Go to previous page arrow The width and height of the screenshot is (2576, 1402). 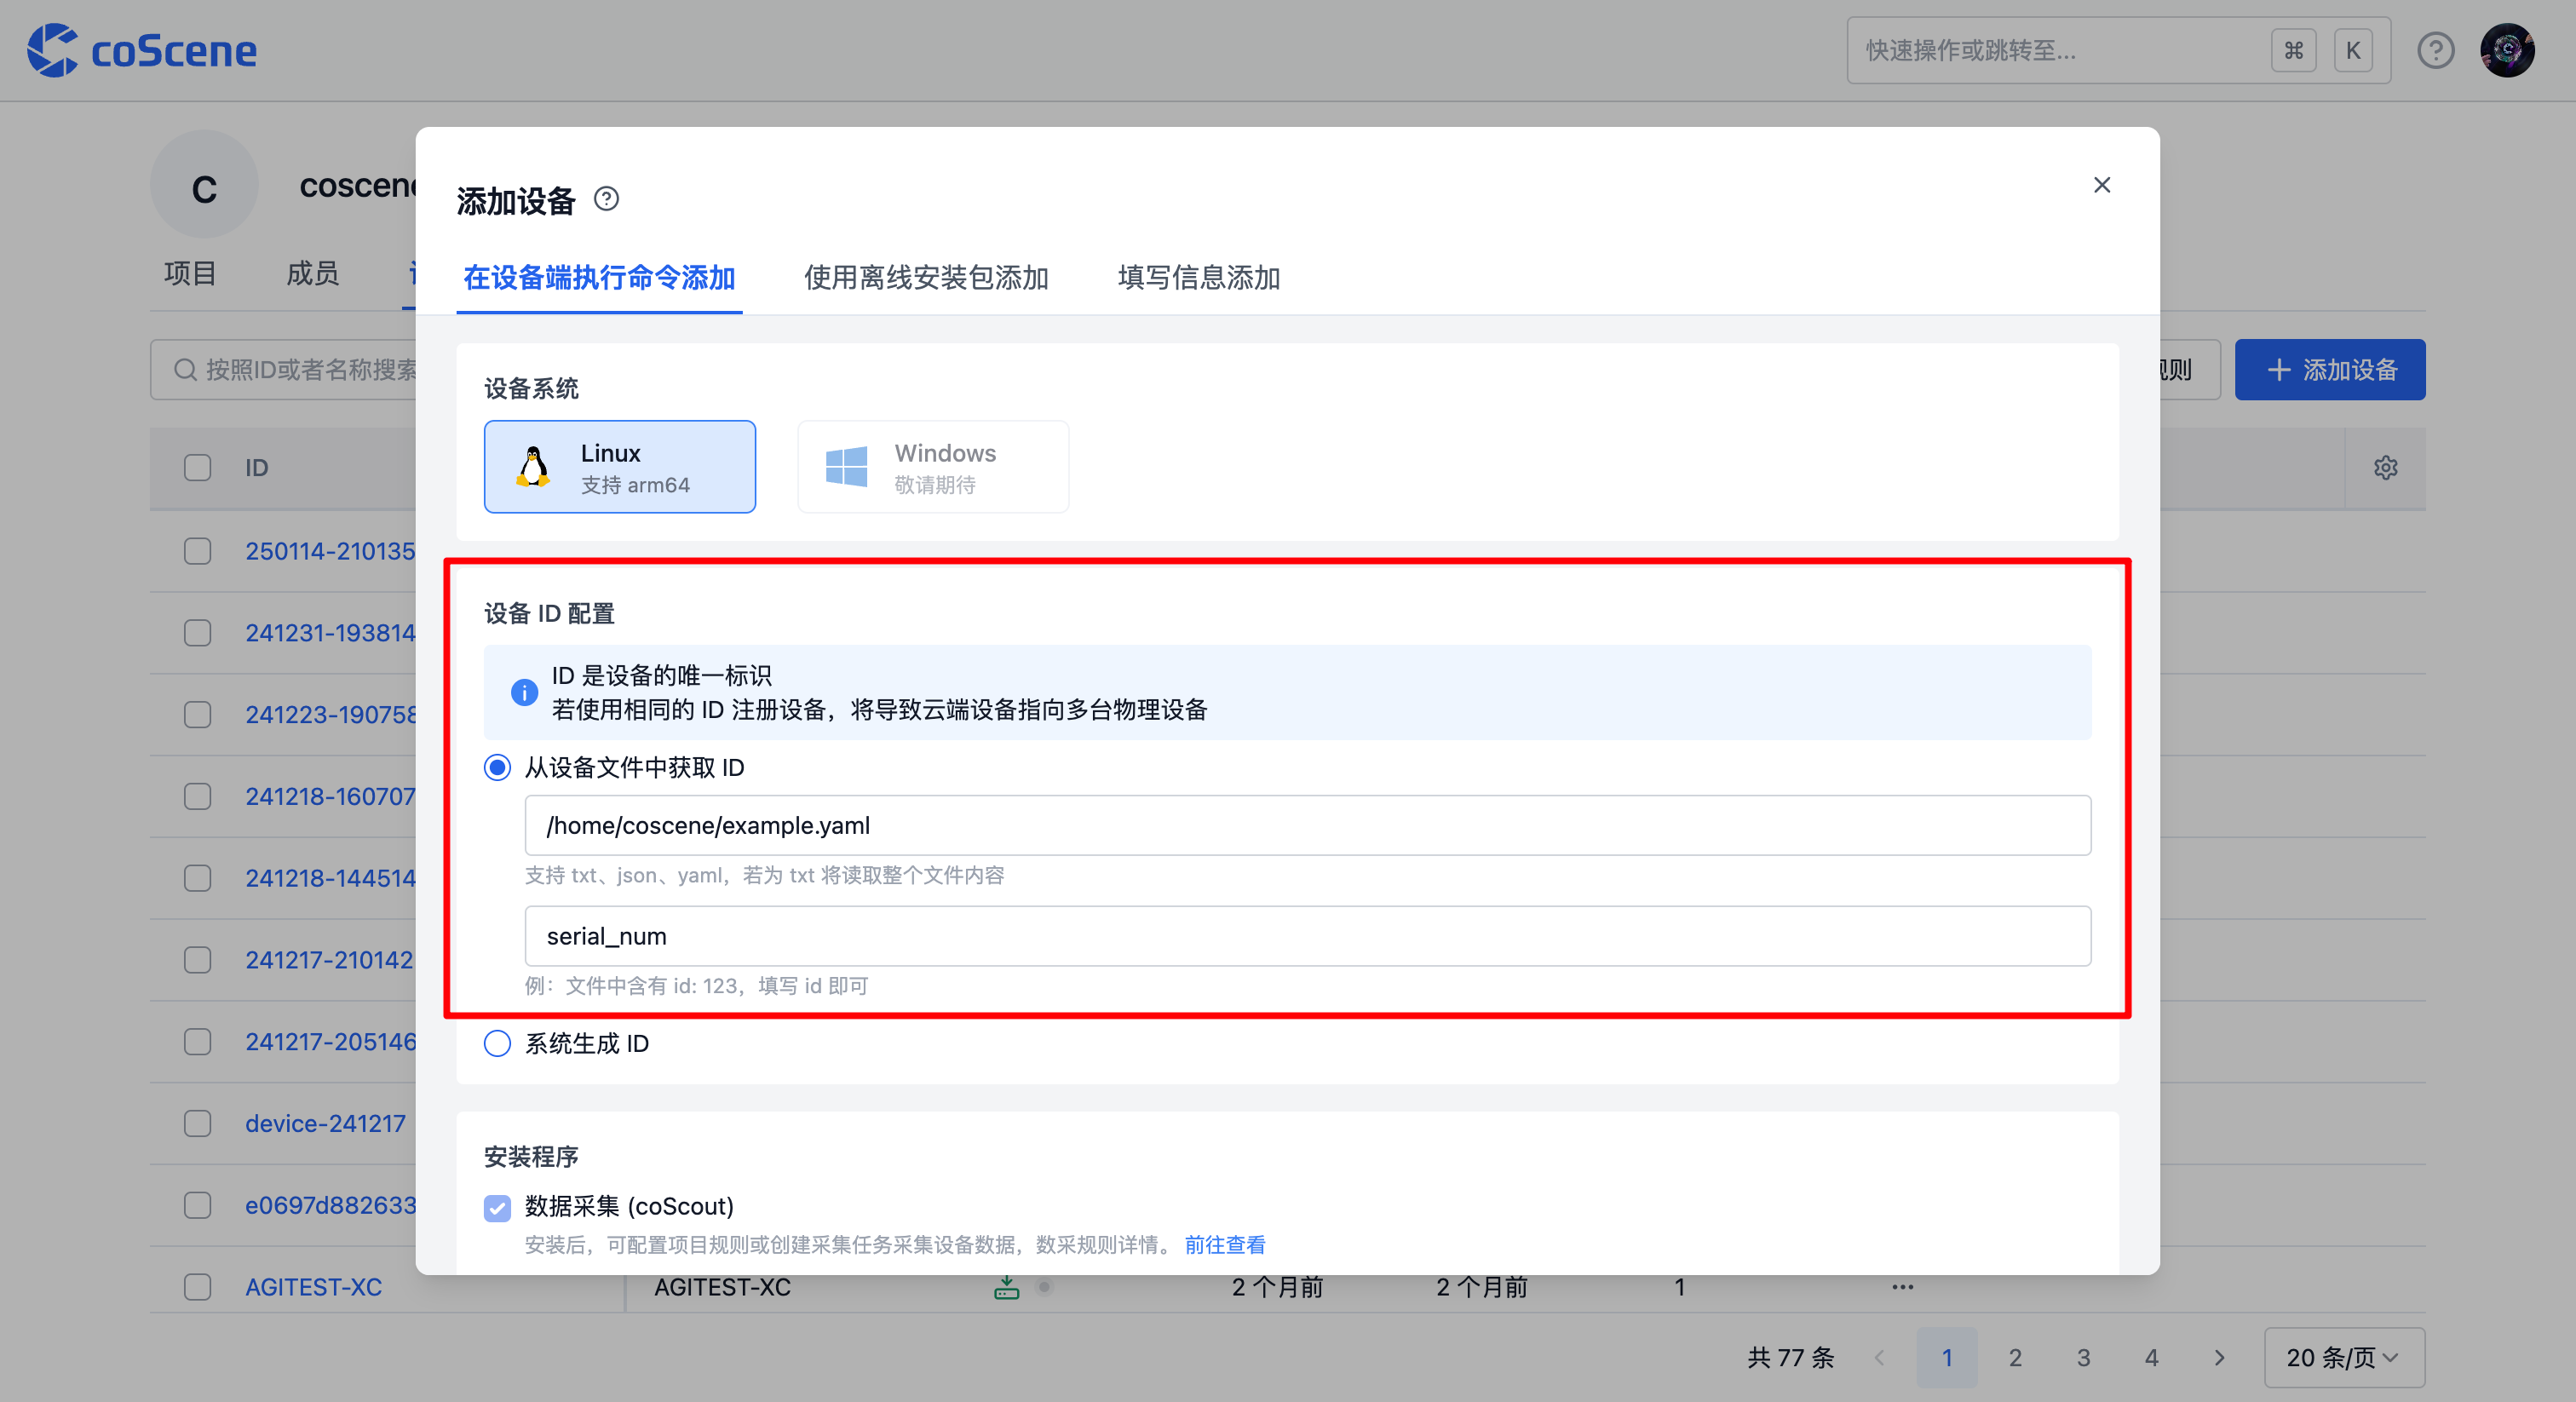1880,1357
